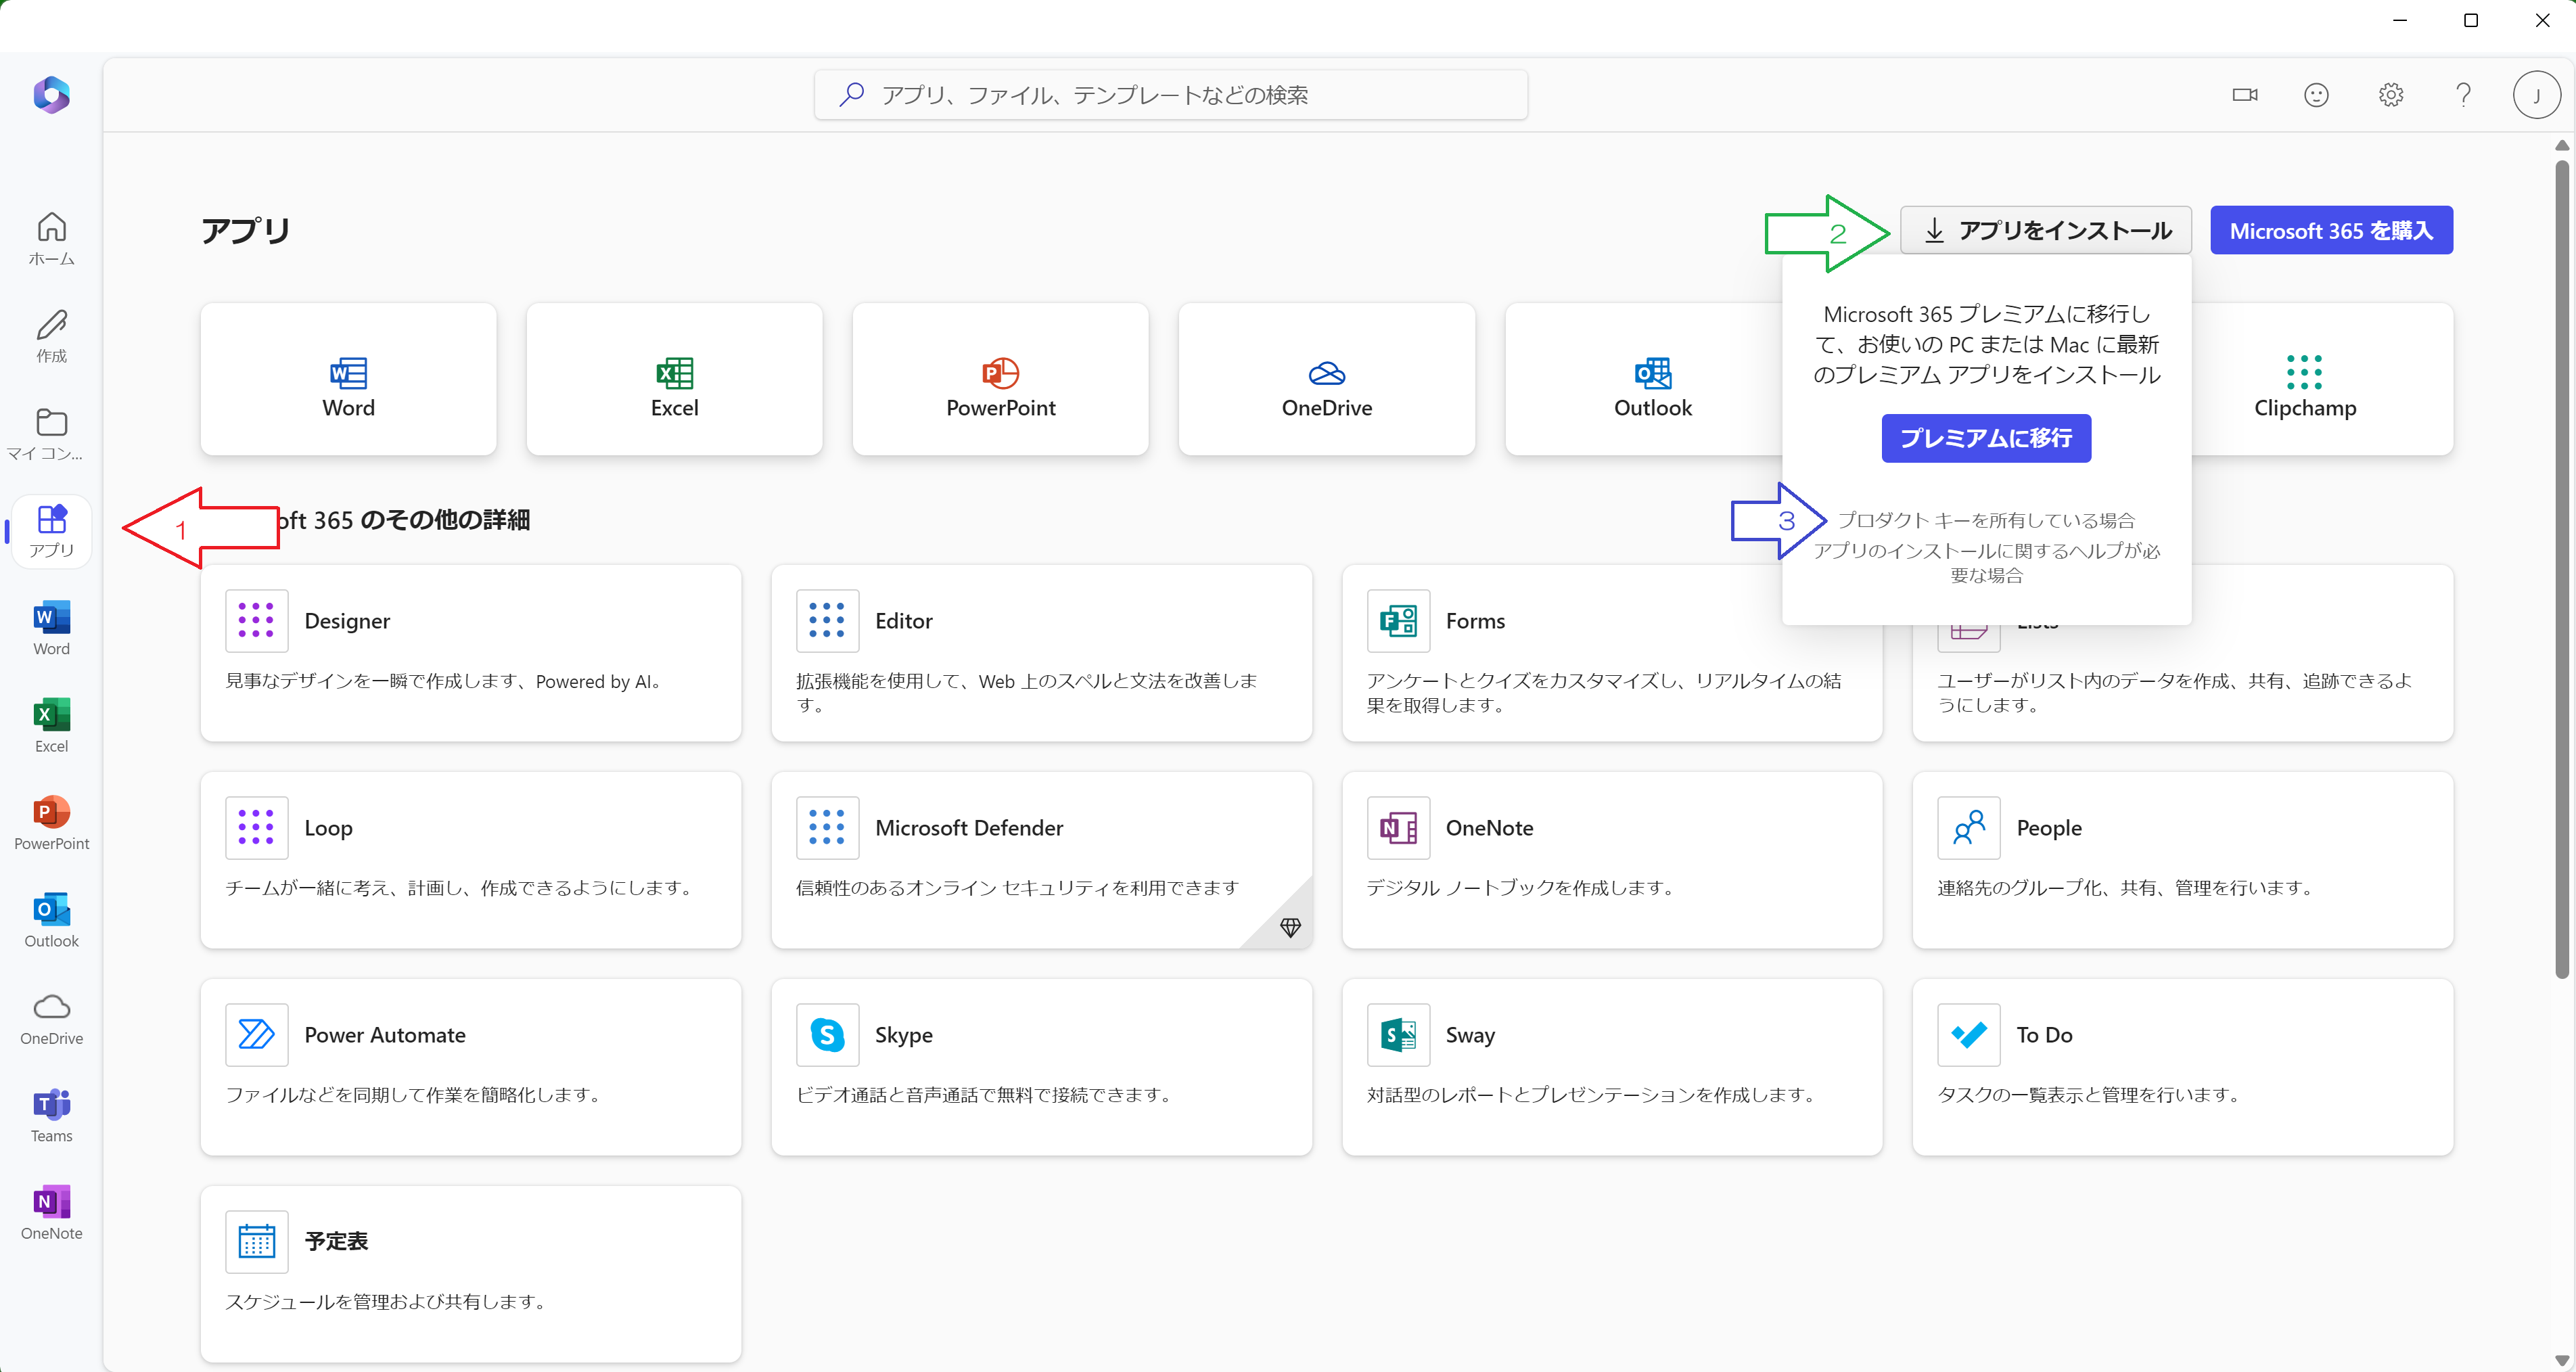Open the 作成 create page
Image resolution: width=2576 pixels, height=1372 pixels.
tap(51, 336)
